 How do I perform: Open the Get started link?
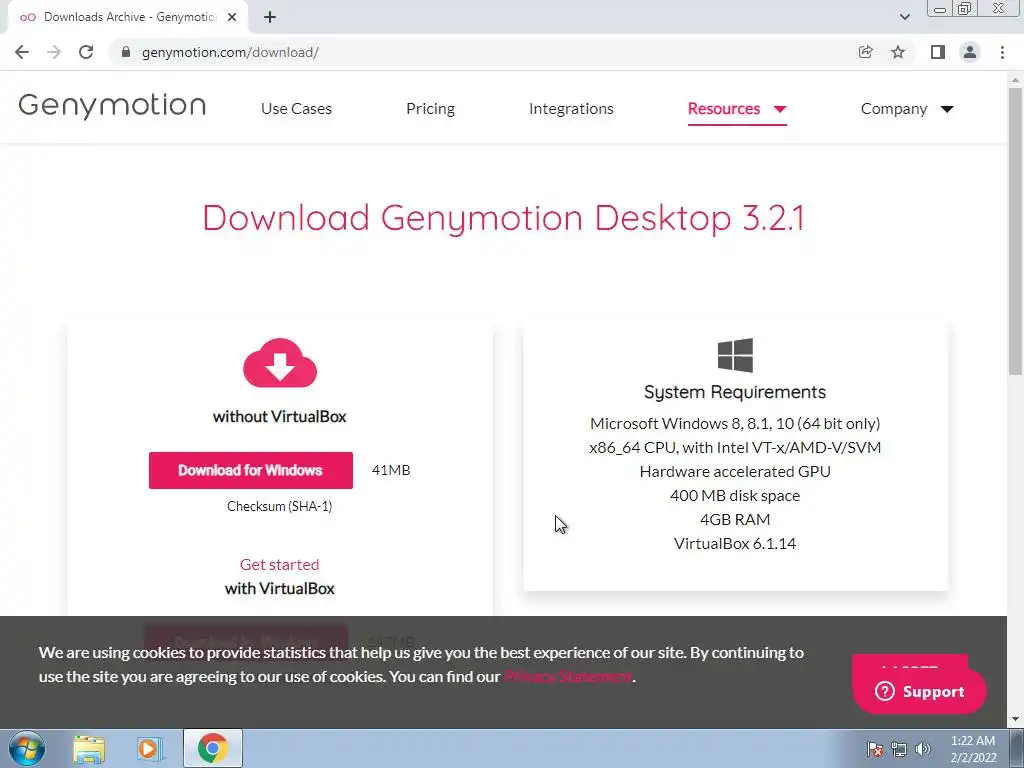coord(280,564)
